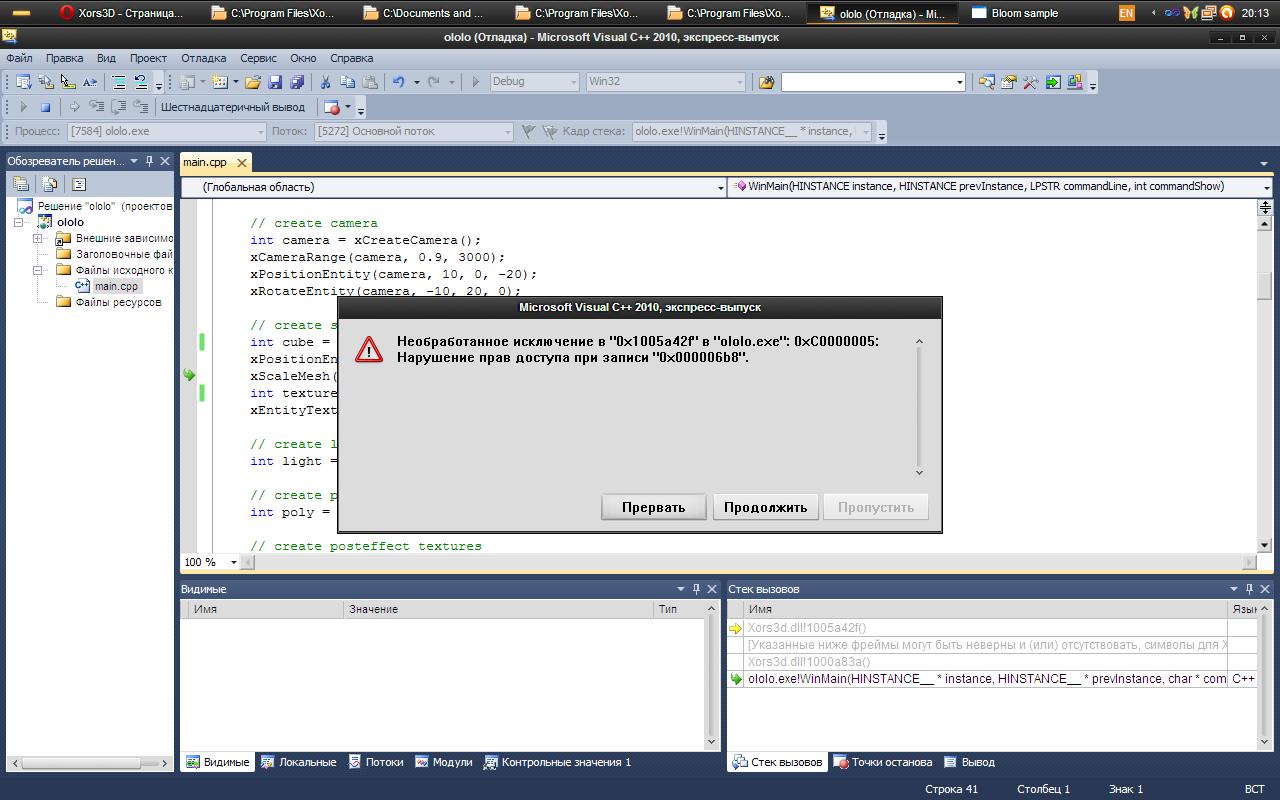Toggle pin on Solution Explorer panel
Screen dimensions: 1280x800
(x=149, y=161)
